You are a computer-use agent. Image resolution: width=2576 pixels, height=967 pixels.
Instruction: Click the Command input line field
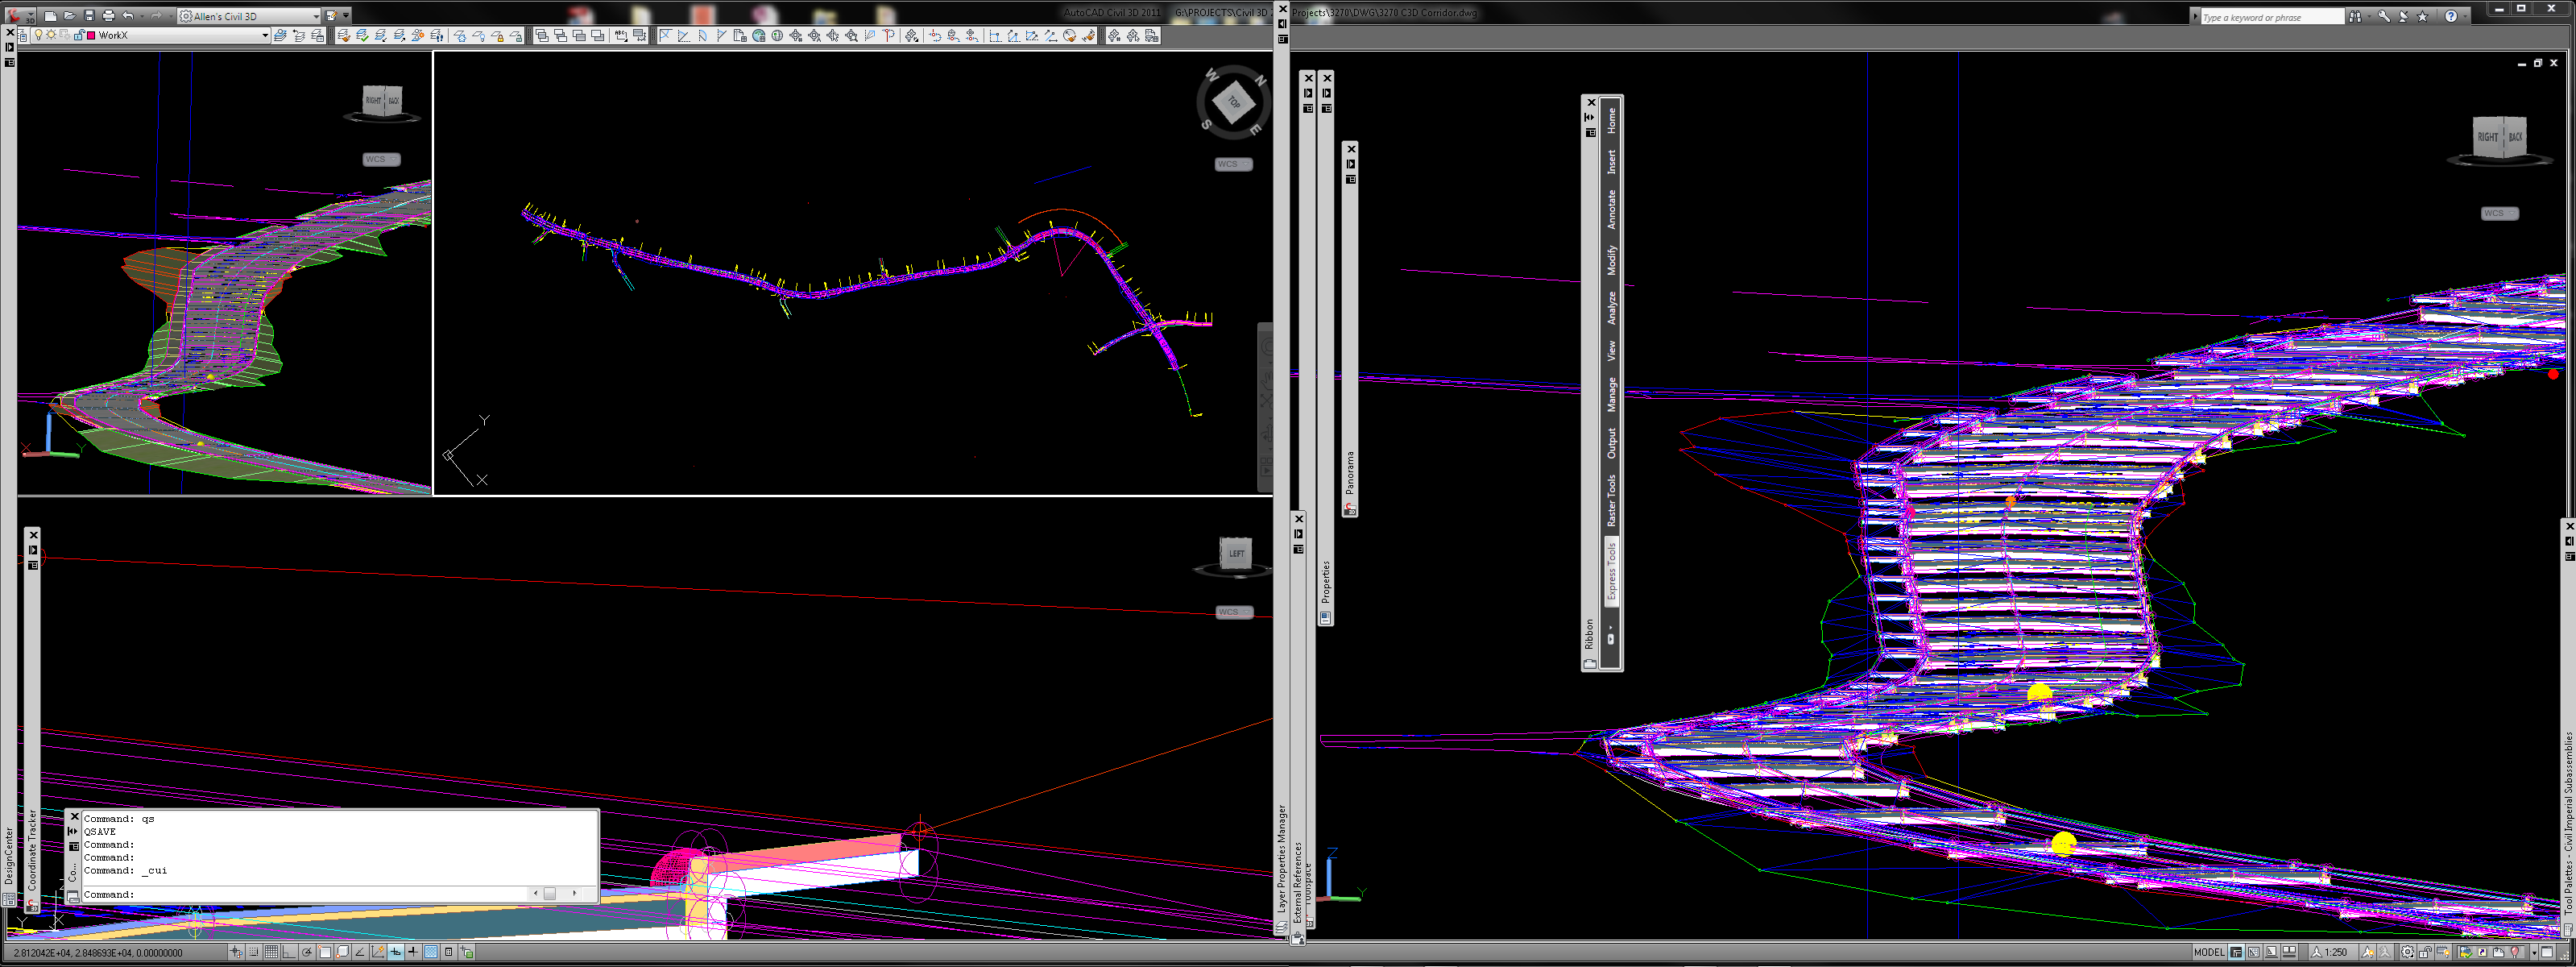coord(305,894)
